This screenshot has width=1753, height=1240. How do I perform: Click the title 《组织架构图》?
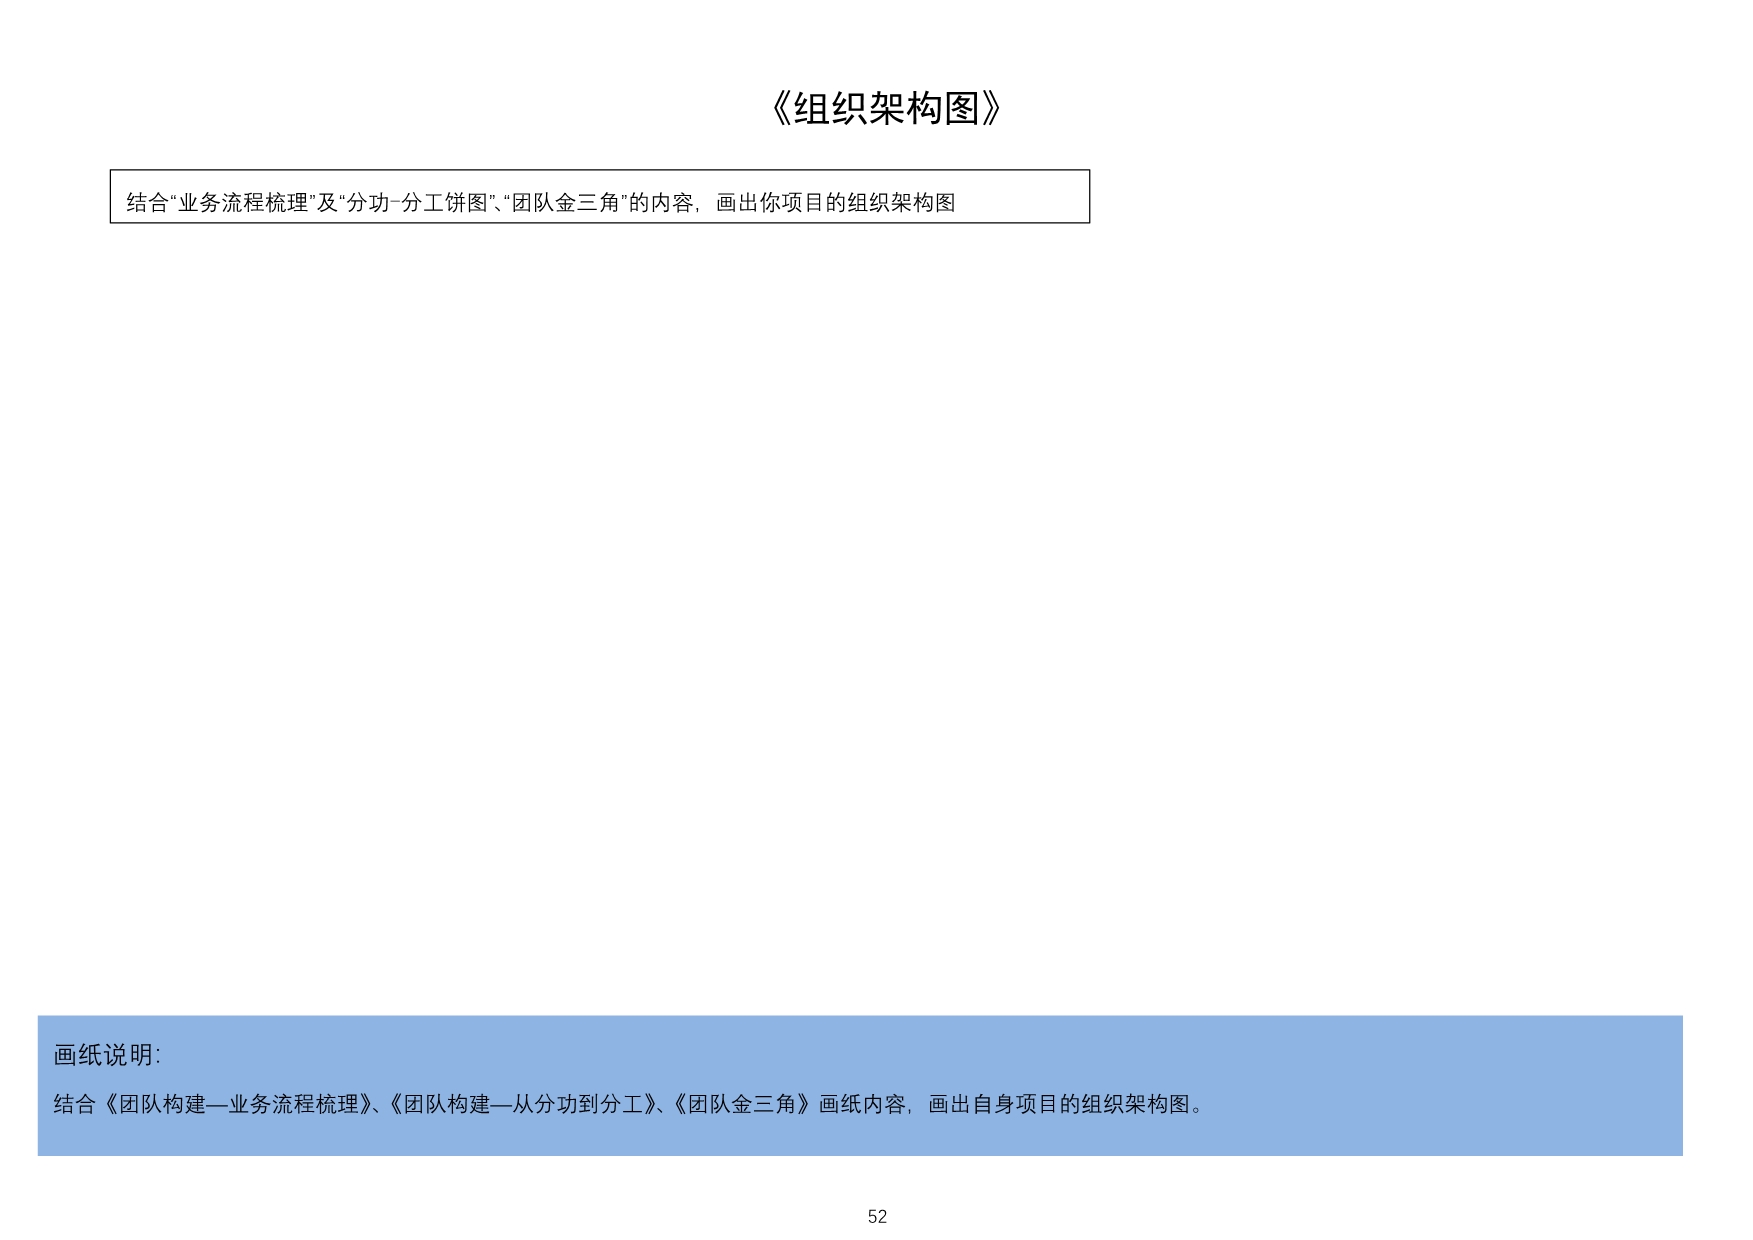point(886,108)
